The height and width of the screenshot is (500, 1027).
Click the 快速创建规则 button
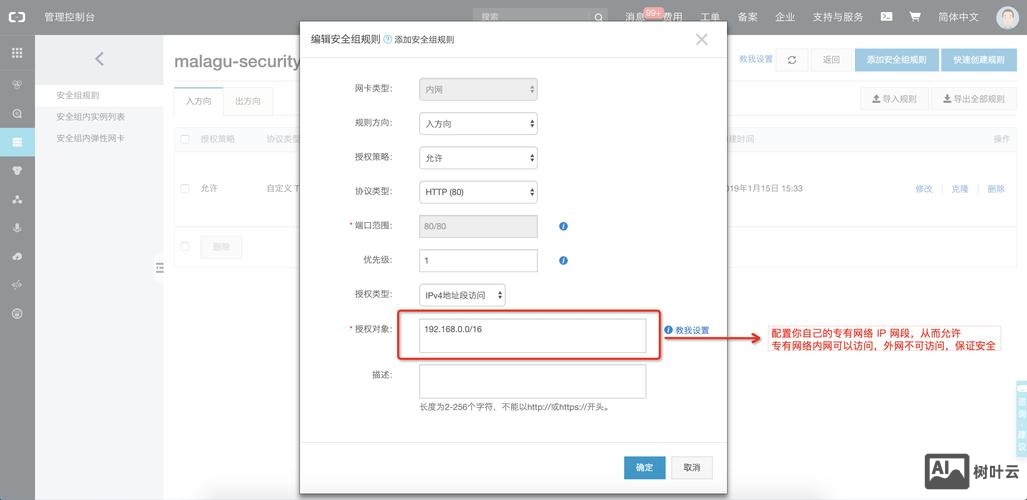click(979, 60)
